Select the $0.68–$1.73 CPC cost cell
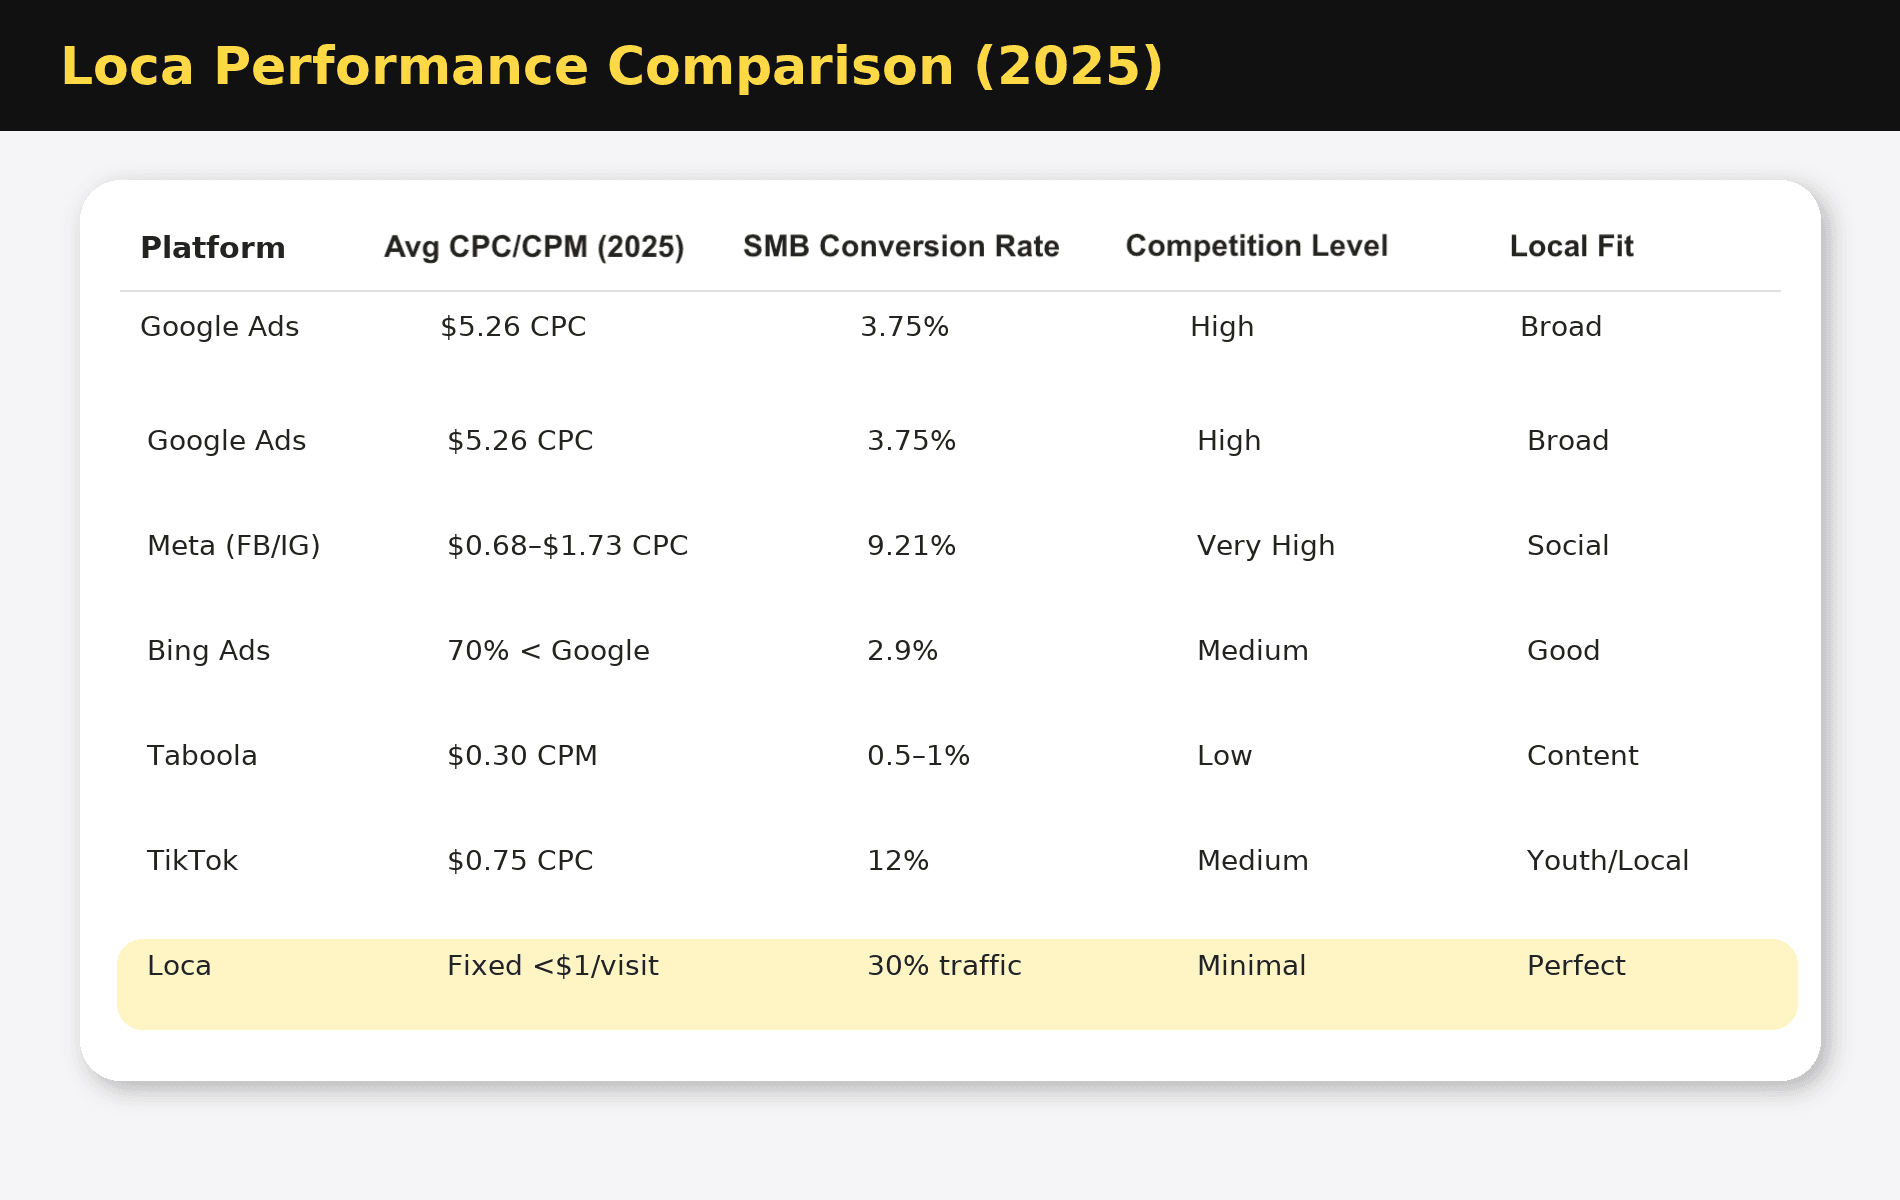The image size is (1900, 1200). (x=567, y=546)
